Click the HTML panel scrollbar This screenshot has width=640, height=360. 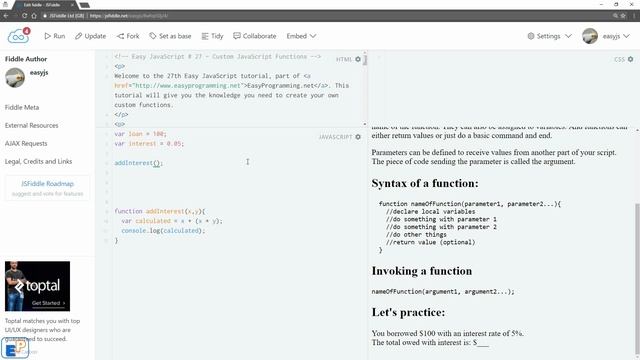(365, 60)
